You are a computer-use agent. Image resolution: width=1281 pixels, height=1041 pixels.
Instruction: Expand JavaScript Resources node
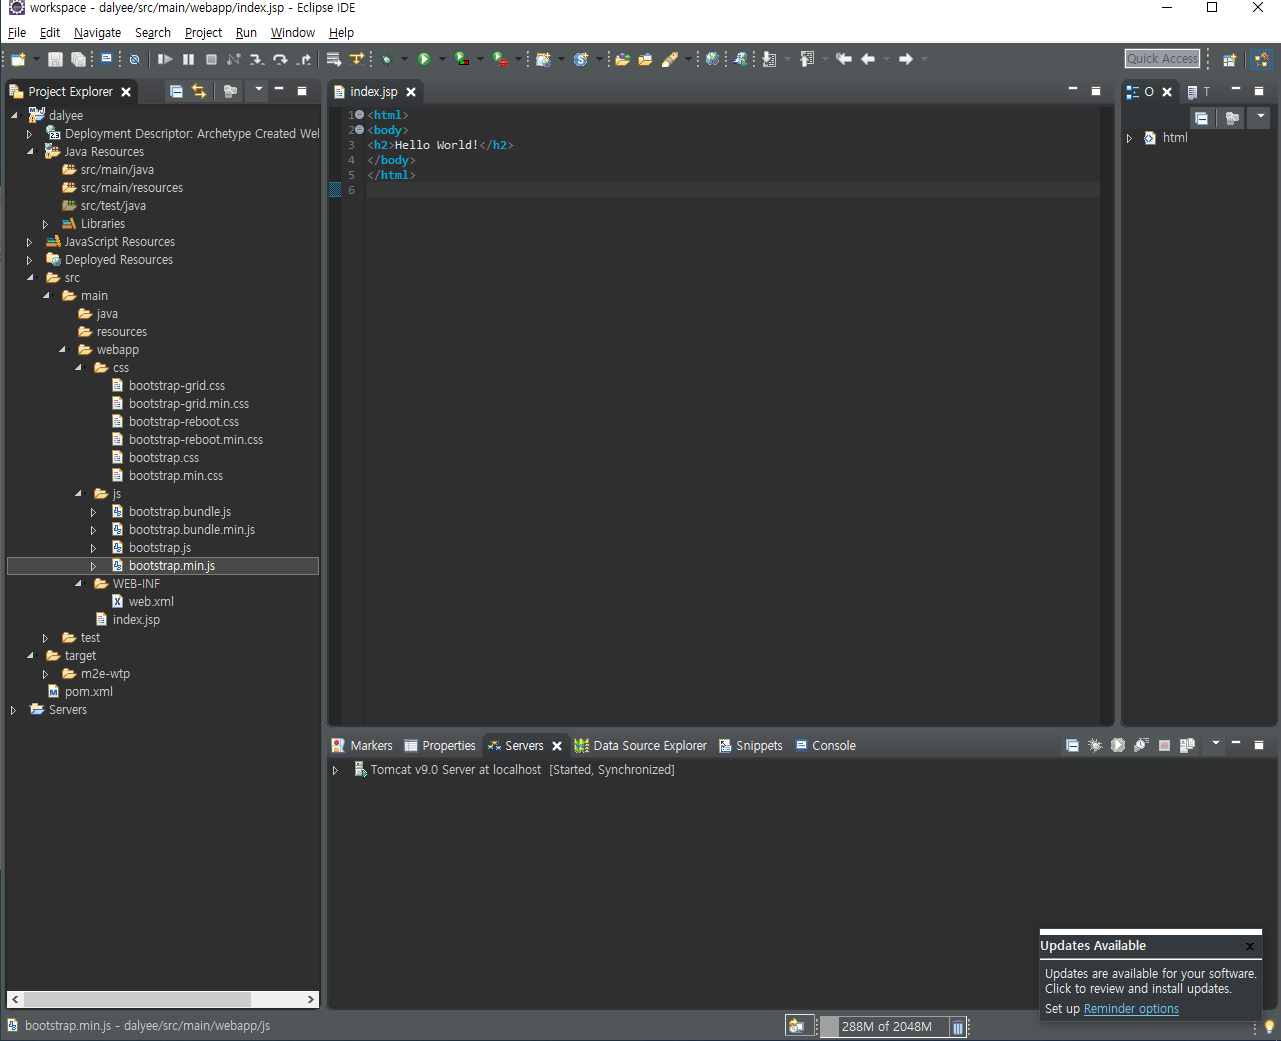[29, 242]
